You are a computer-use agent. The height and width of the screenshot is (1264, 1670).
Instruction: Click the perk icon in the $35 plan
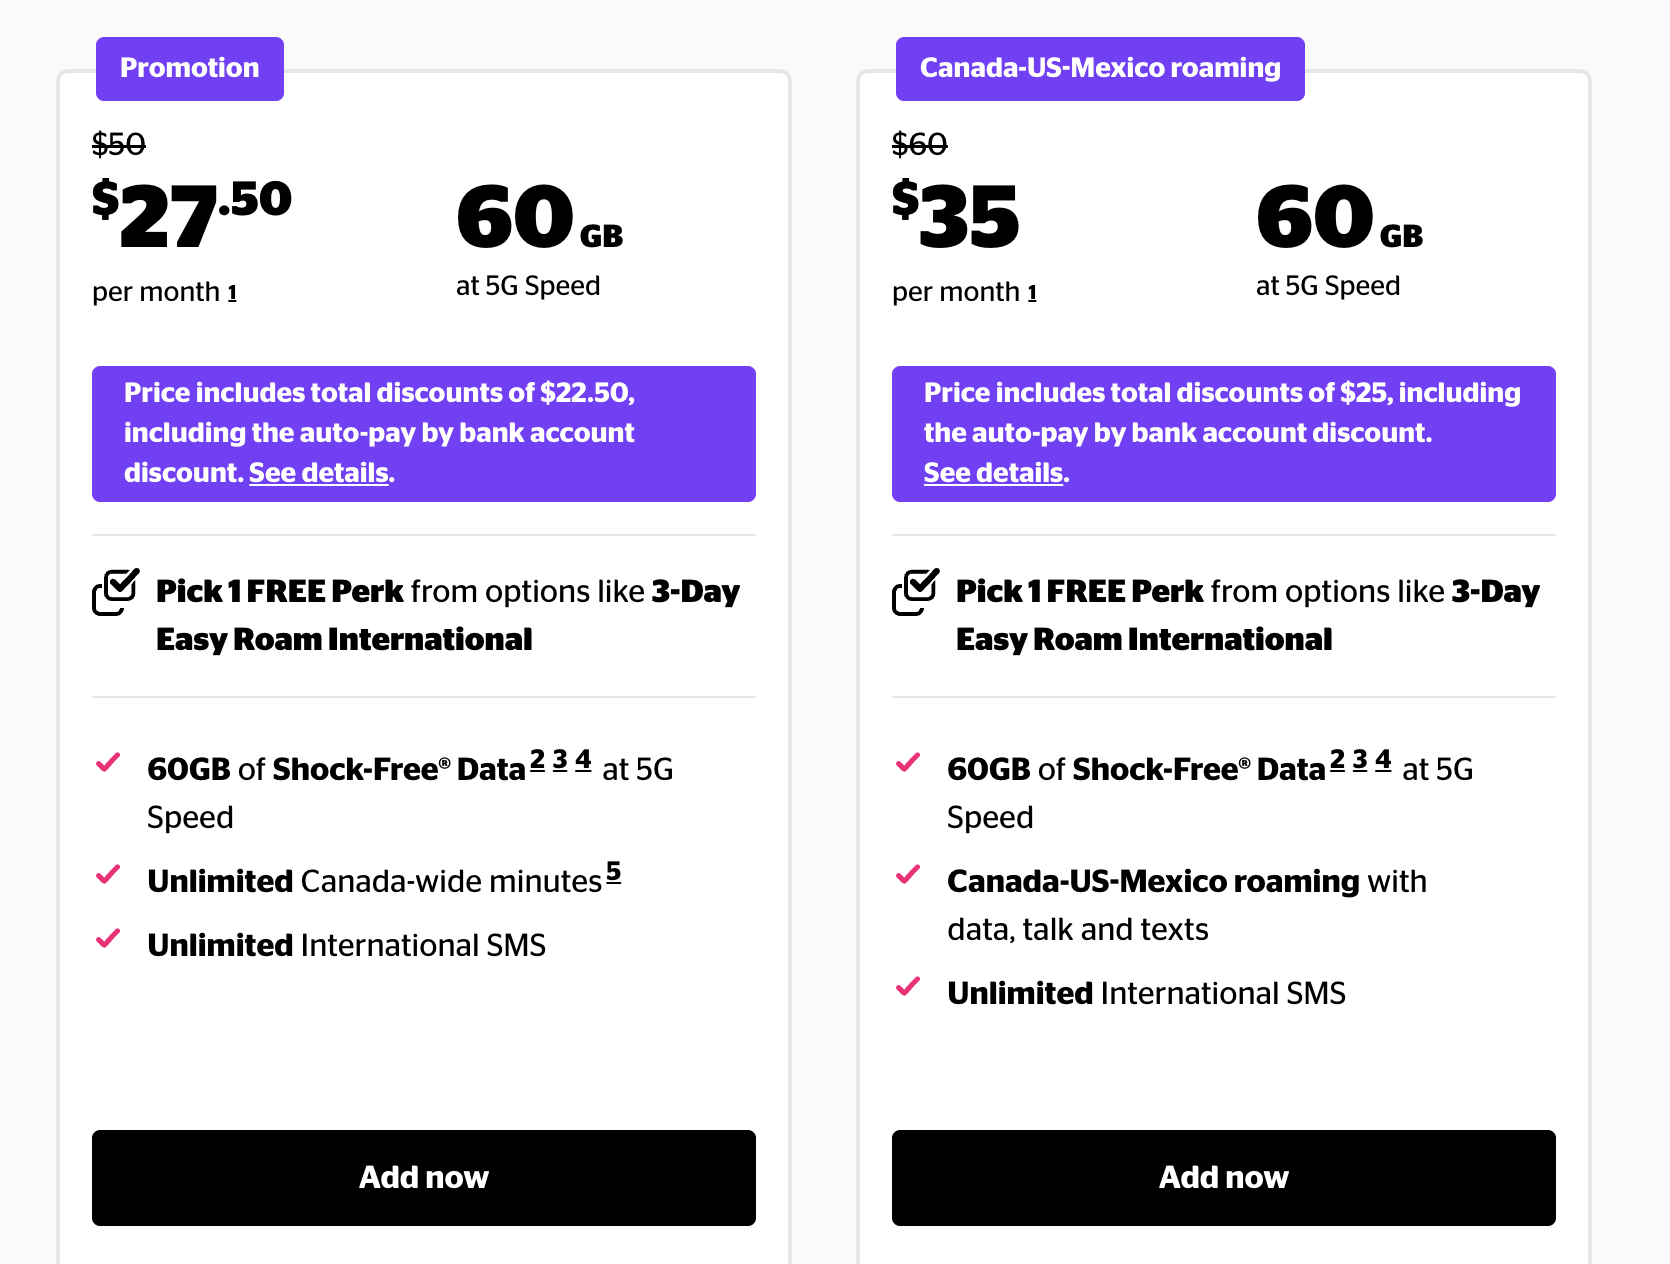[x=915, y=592]
